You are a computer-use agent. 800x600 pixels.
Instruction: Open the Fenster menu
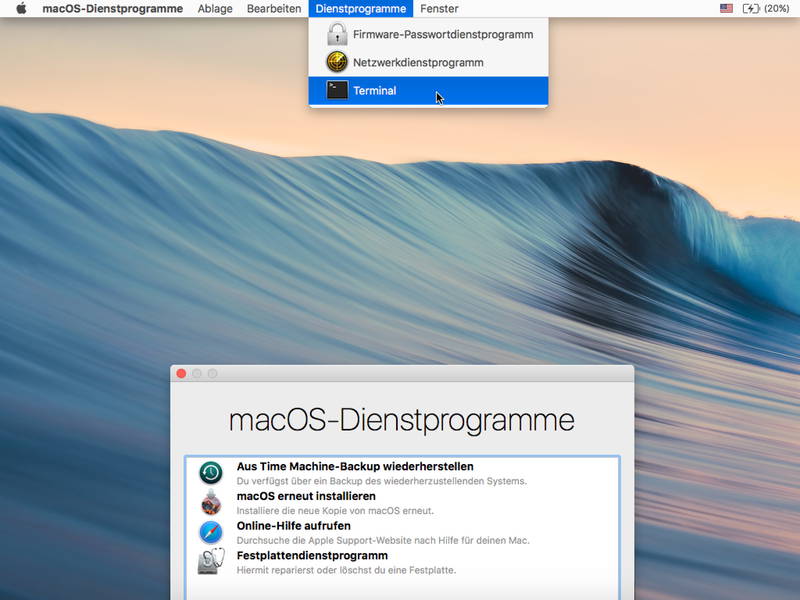coord(439,9)
